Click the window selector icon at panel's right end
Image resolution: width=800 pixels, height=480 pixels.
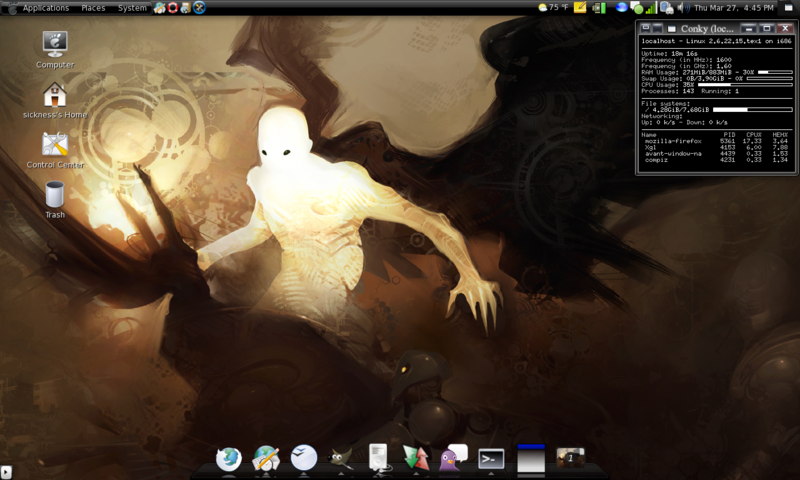tap(788, 8)
